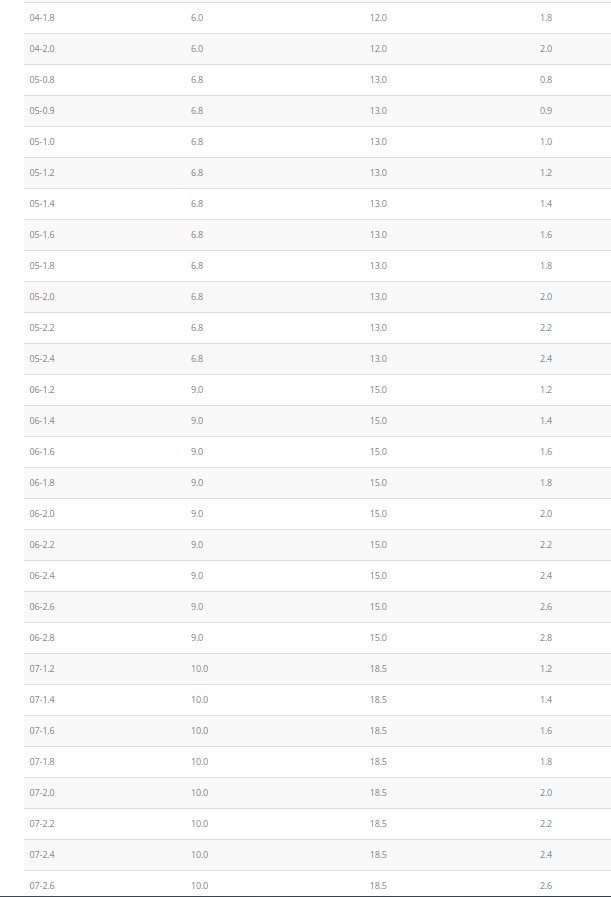The image size is (611, 897).
Task: Select the 04-2.0 row label
Action: (42, 49)
